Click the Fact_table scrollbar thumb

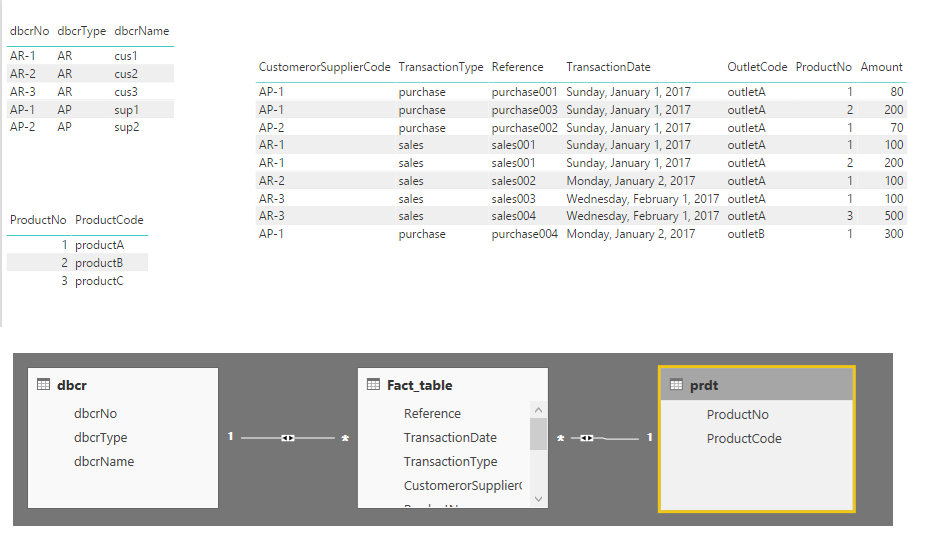pyautogui.click(x=538, y=433)
